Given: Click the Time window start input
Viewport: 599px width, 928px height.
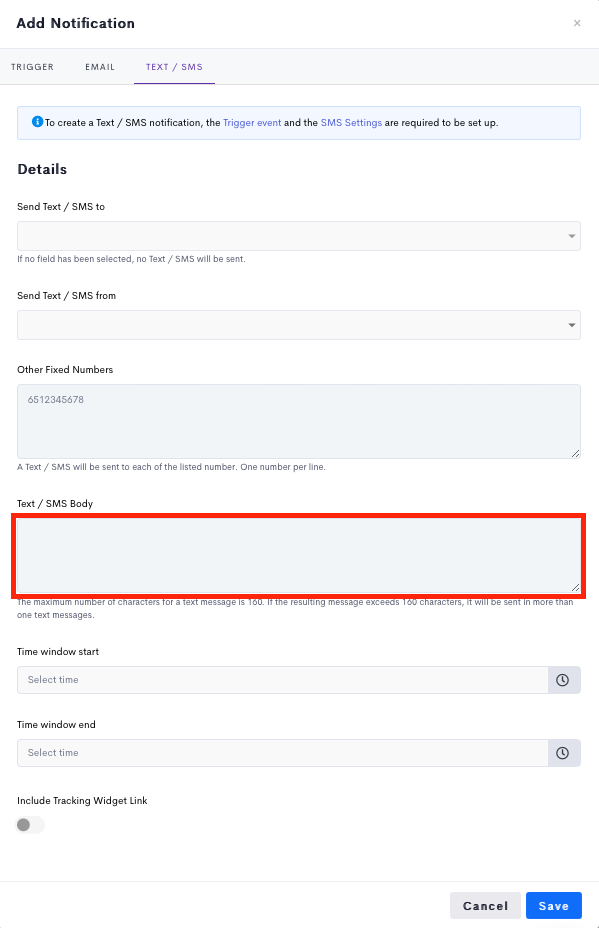Looking at the screenshot, I should [x=283, y=680].
